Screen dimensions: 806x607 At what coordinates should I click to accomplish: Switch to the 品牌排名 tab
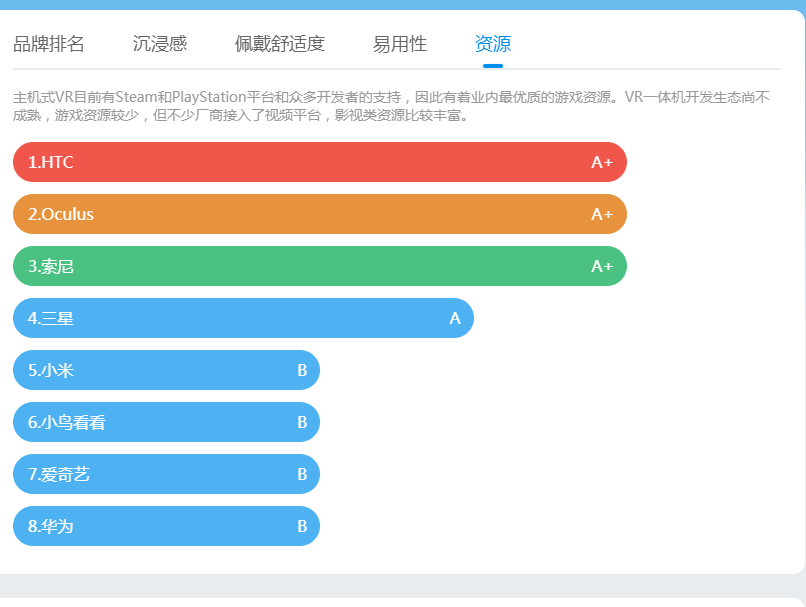coord(49,44)
